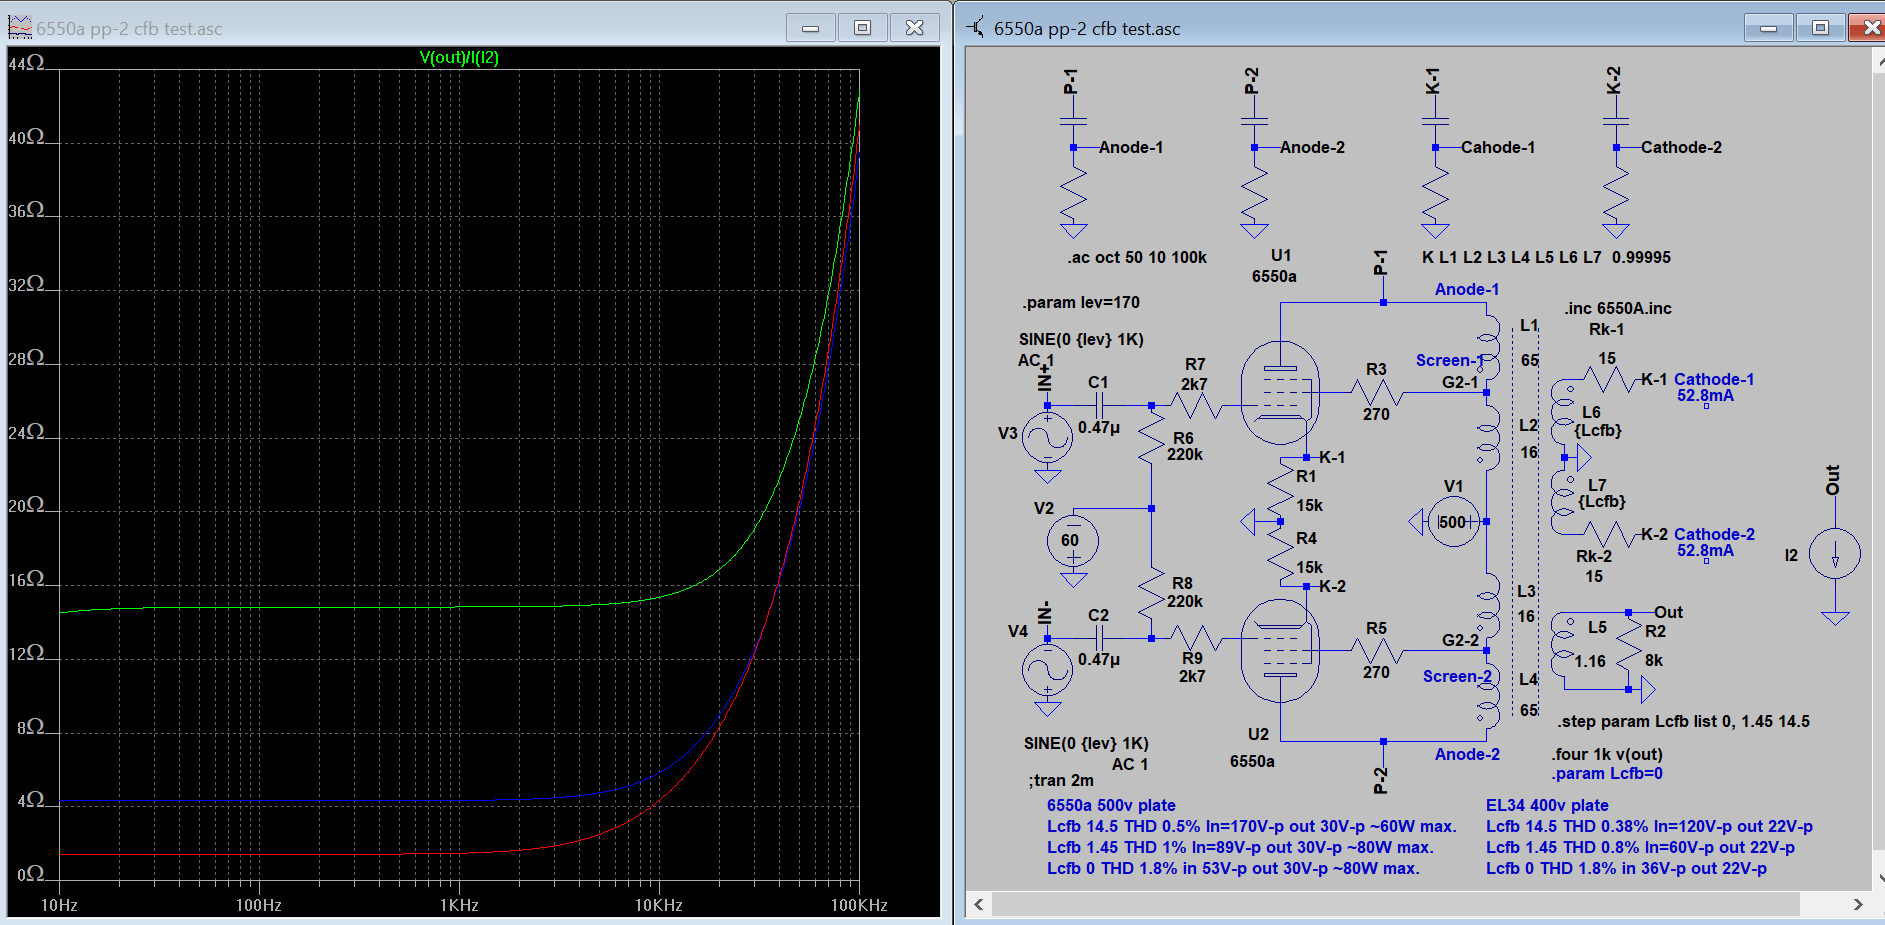Click the .param lev=170 directive
This screenshot has width=1885, height=925.
1081,302
